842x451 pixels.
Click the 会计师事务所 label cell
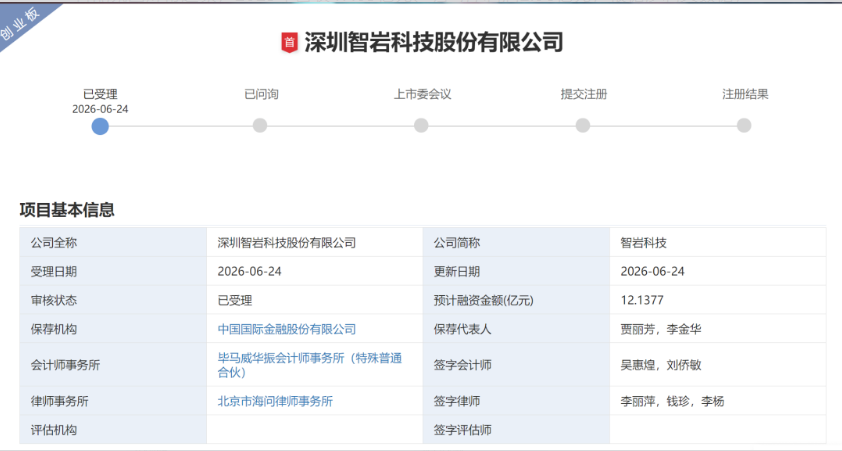(113, 365)
